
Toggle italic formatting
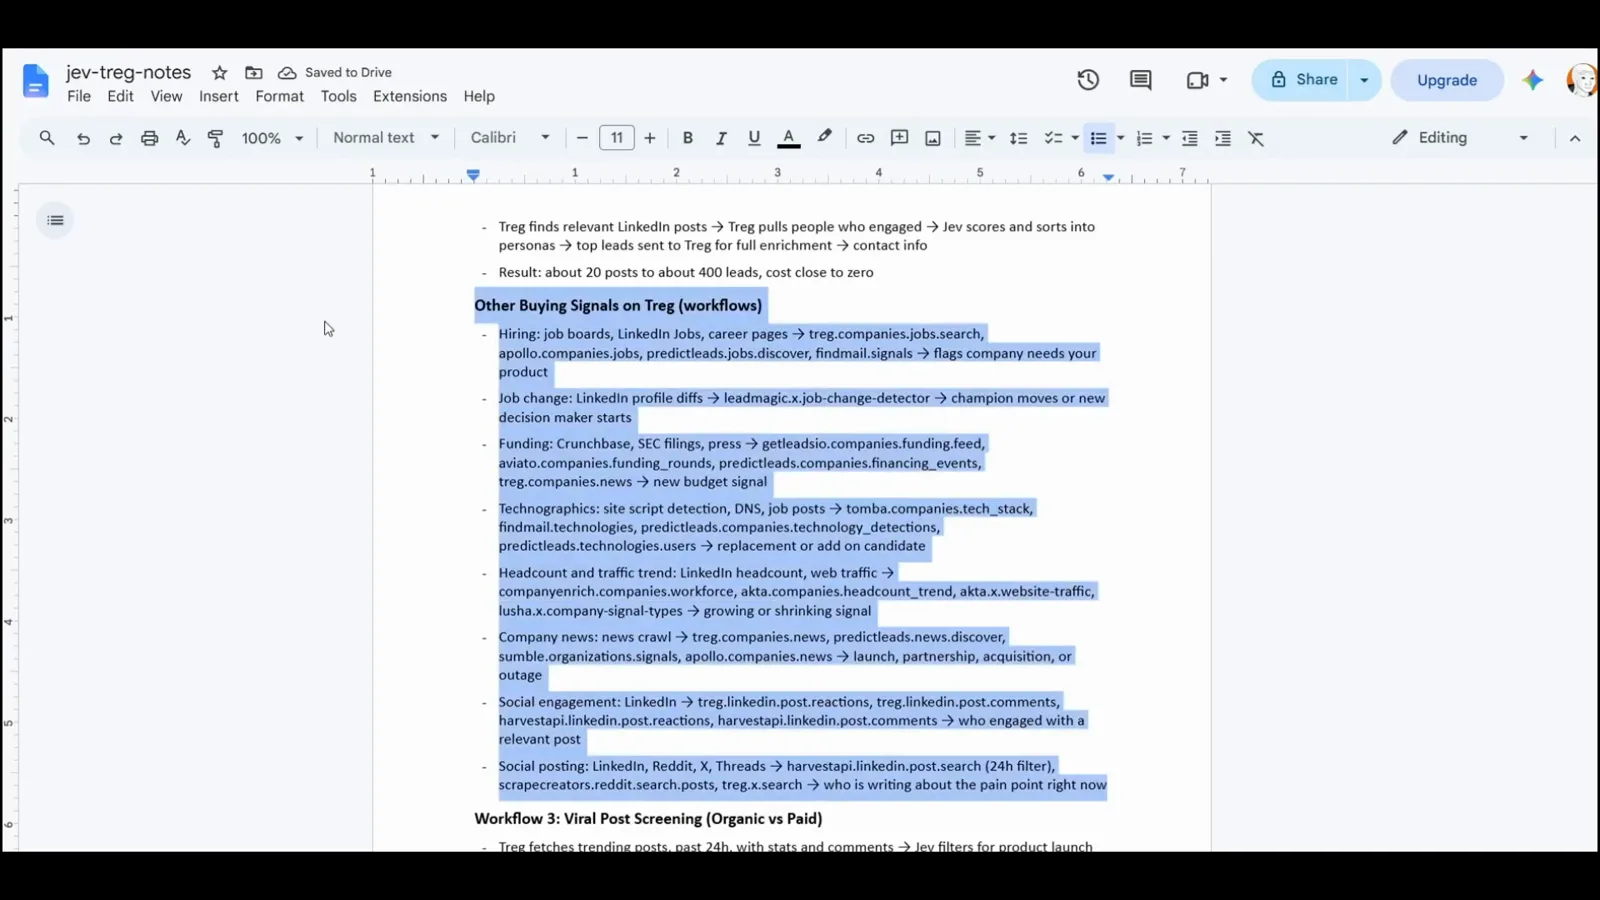pos(720,138)
